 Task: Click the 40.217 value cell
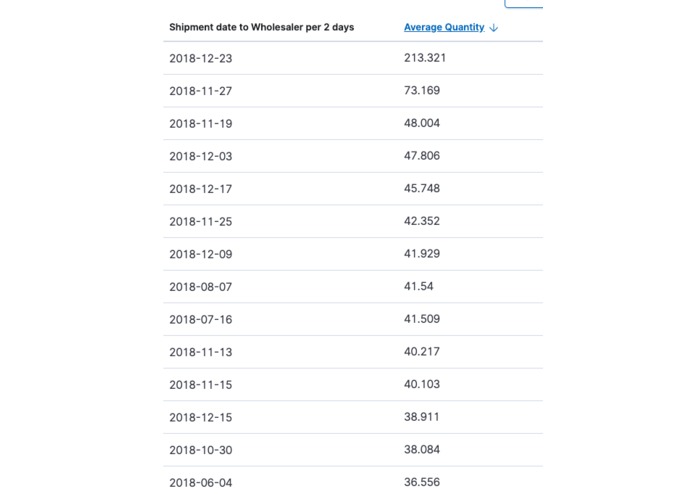coord(422,352)
